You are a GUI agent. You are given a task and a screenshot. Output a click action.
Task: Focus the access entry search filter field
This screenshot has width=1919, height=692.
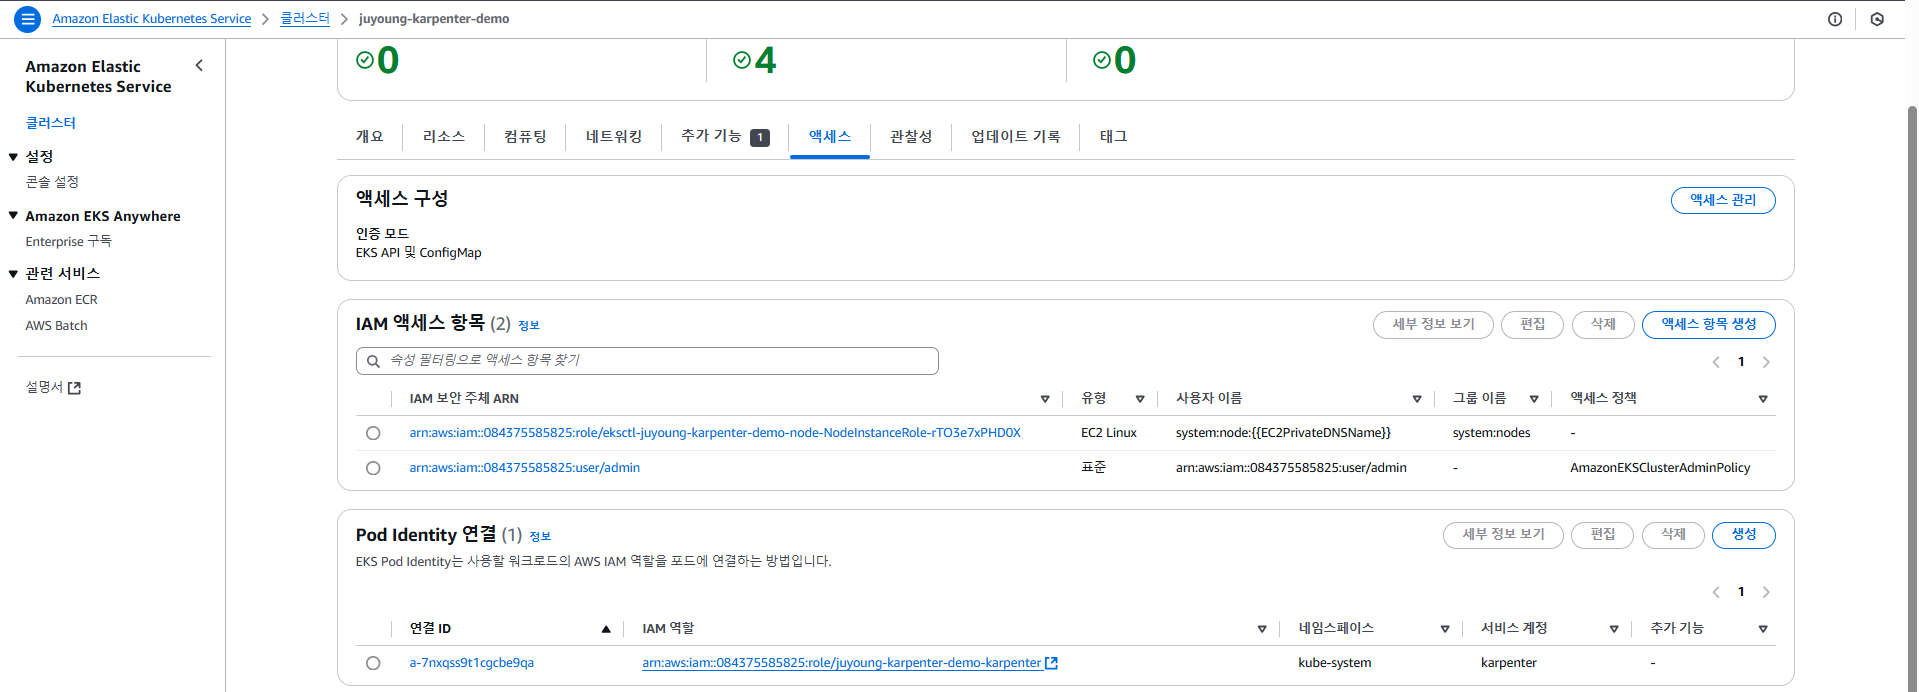coord(647,361)
